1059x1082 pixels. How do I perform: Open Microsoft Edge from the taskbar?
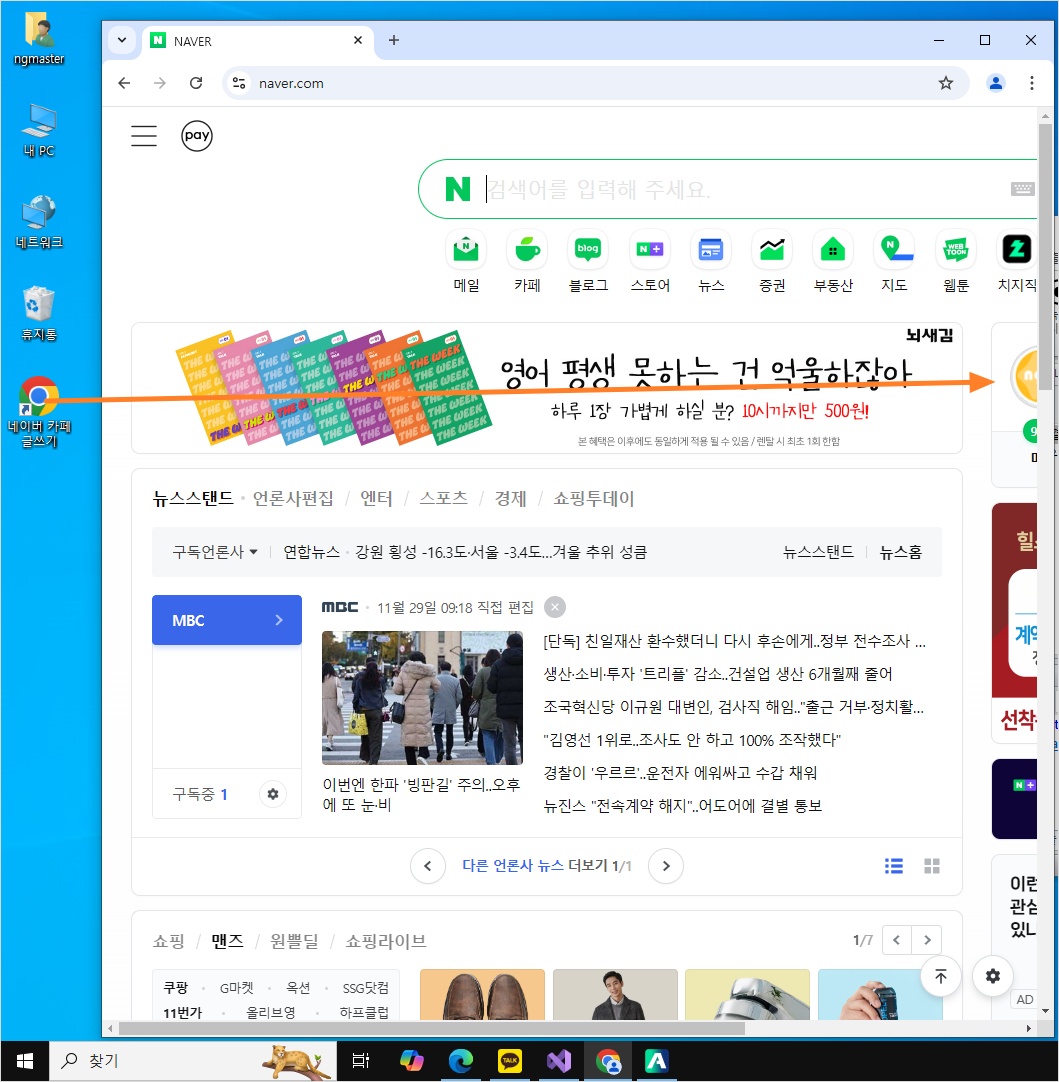(460, 1061)
